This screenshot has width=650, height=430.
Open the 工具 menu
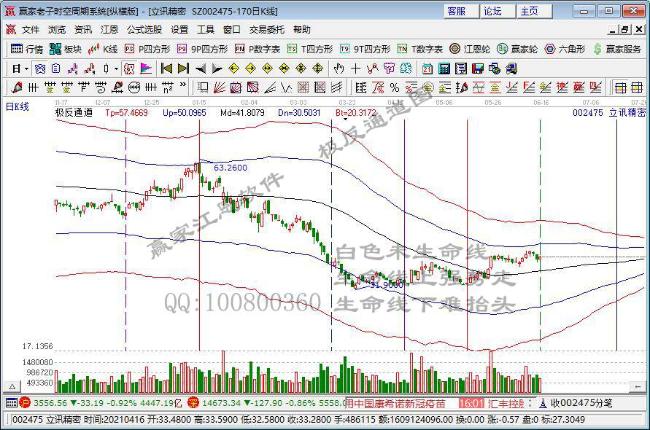coord(206,29)
